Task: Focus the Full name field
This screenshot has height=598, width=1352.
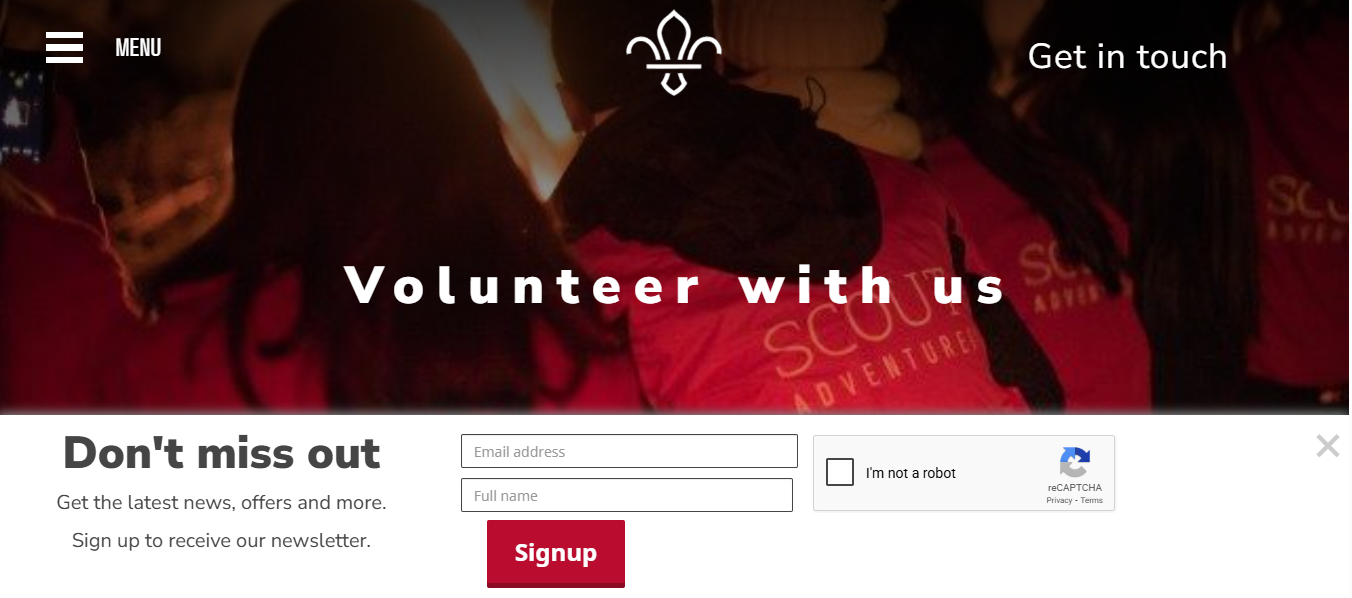Action: pyautogui.click(x=627, y=495)
